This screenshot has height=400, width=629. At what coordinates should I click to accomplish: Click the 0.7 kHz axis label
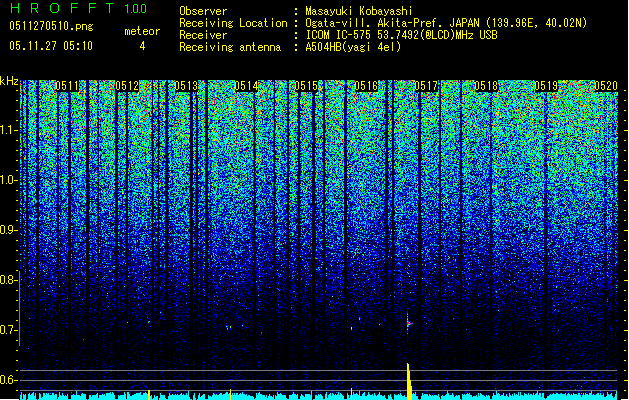[8, 330]
